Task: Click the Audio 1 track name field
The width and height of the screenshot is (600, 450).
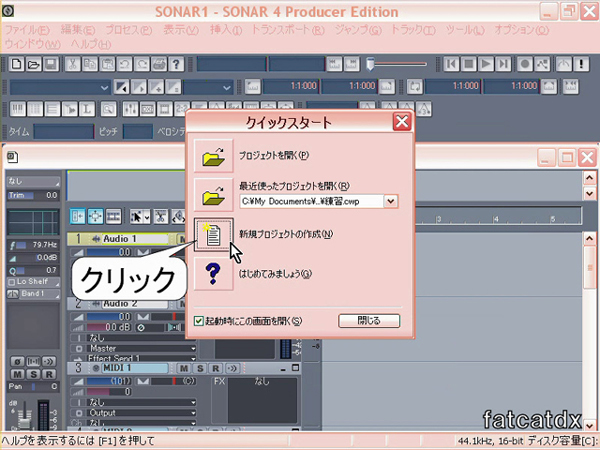Action: 135,239
